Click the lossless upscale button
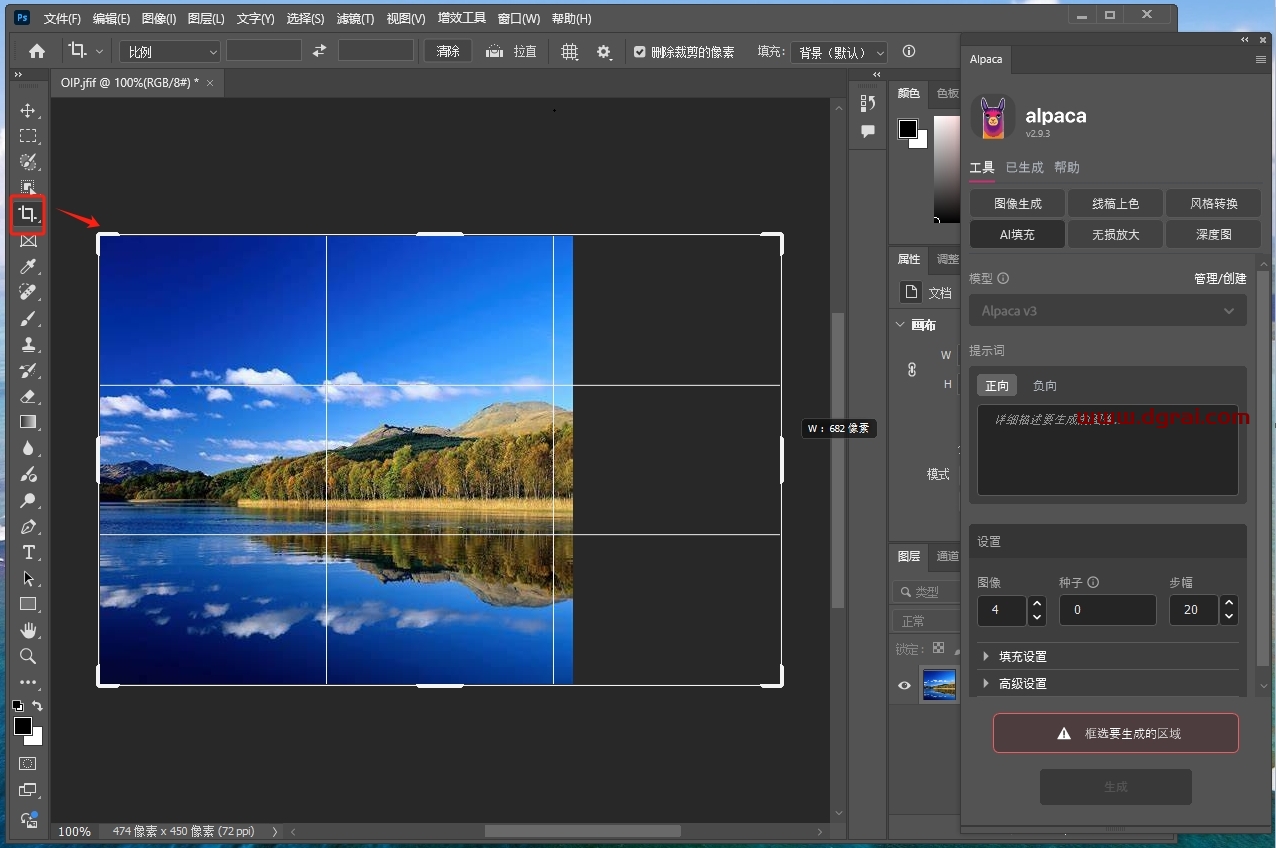Screen dimensions: 1276x848 tap(1115, 234)
